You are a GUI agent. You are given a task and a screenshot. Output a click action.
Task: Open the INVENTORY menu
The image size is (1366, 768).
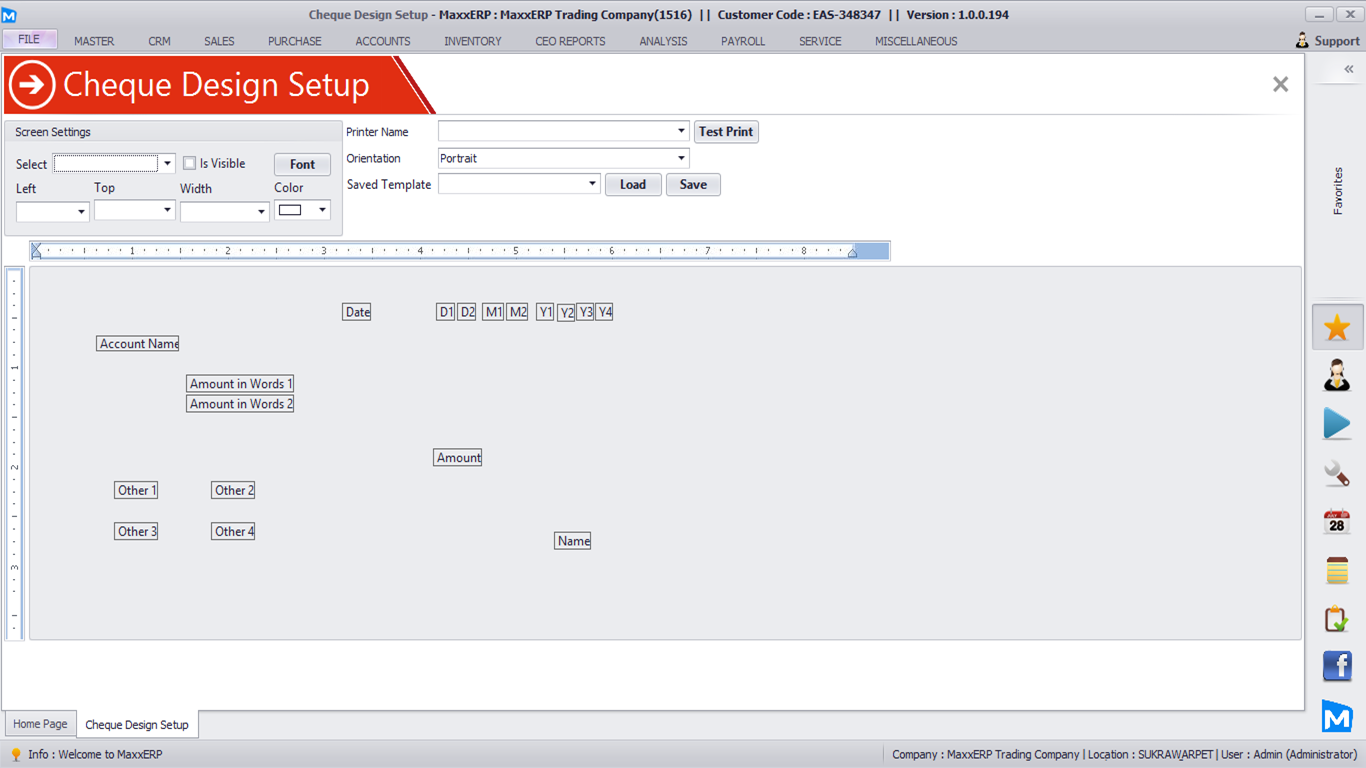point(473,41)
